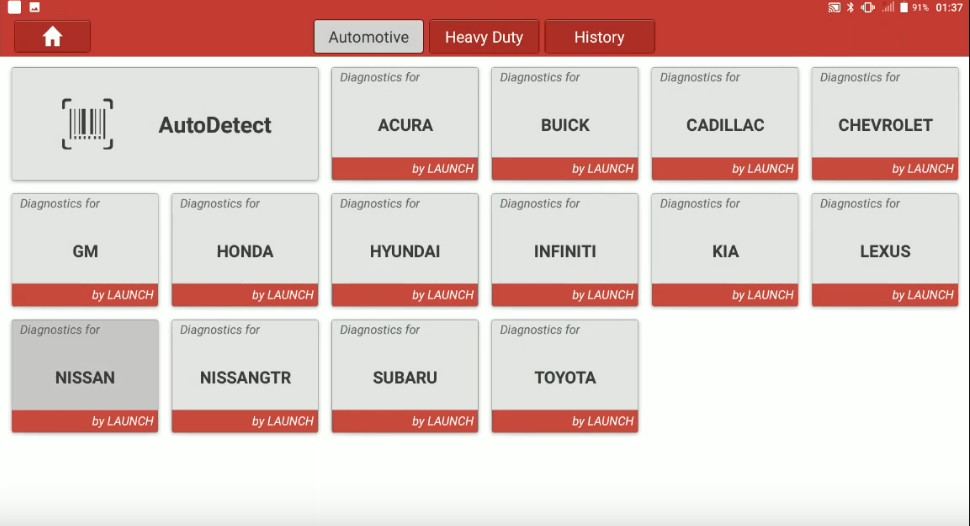Screen dimensions: 970x526
Task: Open the image notification icon
Action: (x=35, y=7)
